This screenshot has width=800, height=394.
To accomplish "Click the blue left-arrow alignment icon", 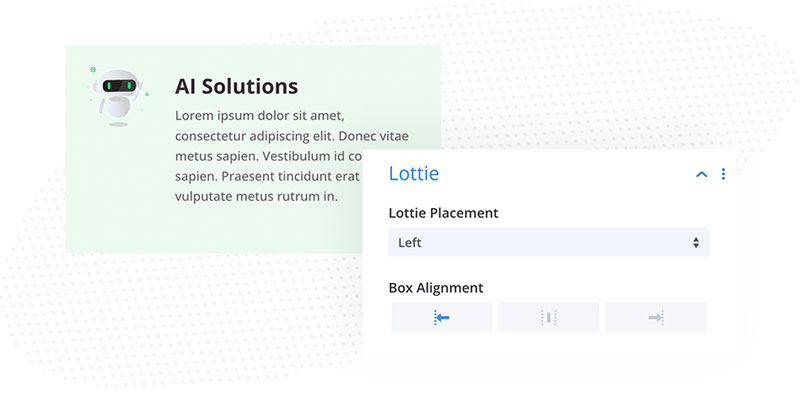I will click(442, 317).
